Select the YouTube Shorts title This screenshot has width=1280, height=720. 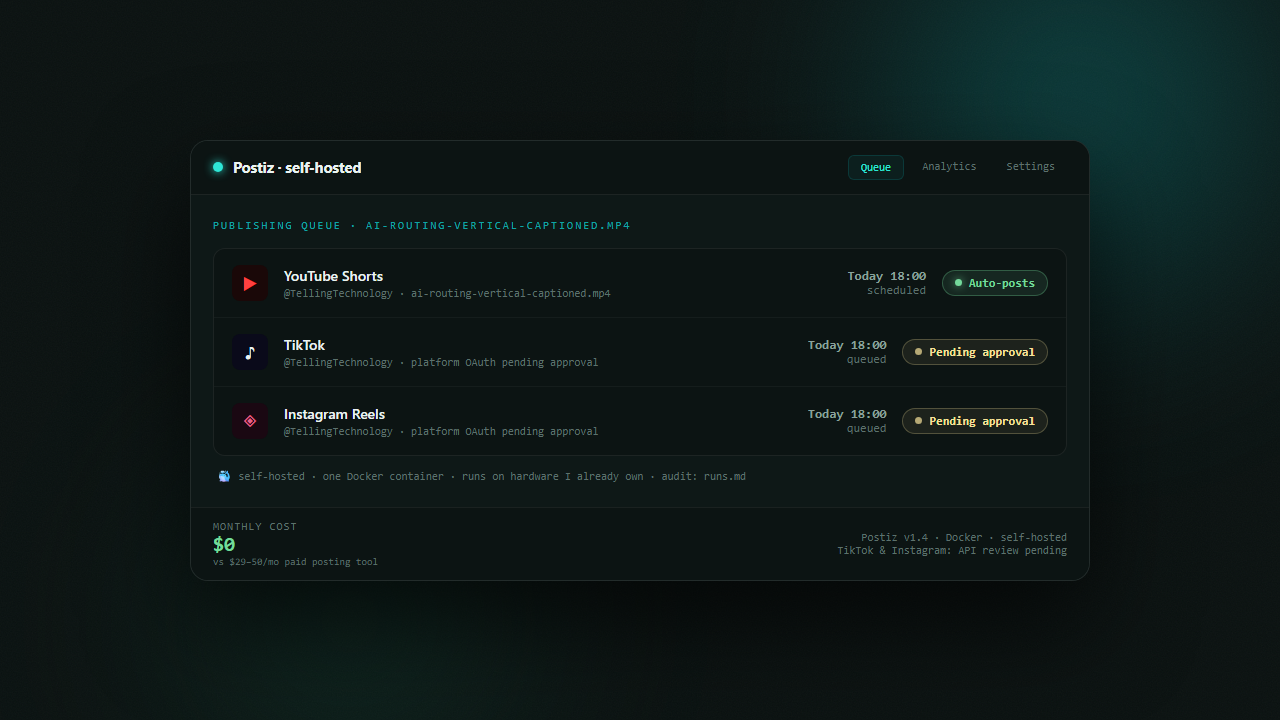tap(333, 276)
